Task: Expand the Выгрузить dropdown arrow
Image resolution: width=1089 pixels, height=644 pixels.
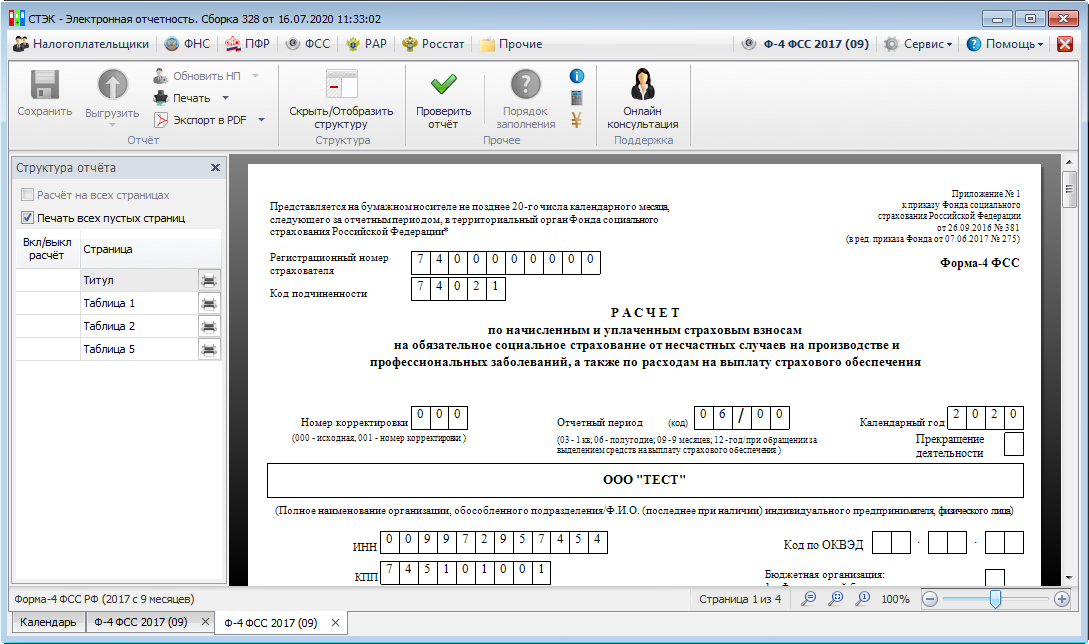Action: (113, 124)
